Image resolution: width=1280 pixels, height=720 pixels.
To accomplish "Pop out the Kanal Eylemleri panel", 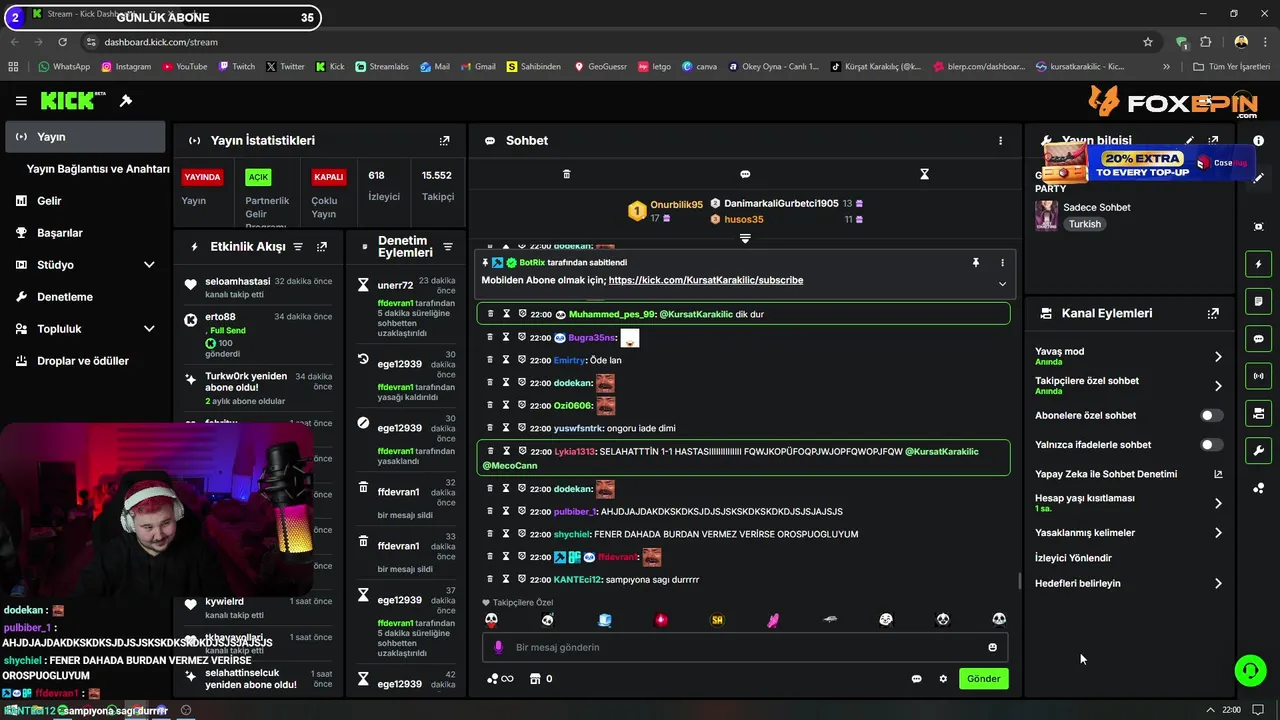I will point(1213,313).
